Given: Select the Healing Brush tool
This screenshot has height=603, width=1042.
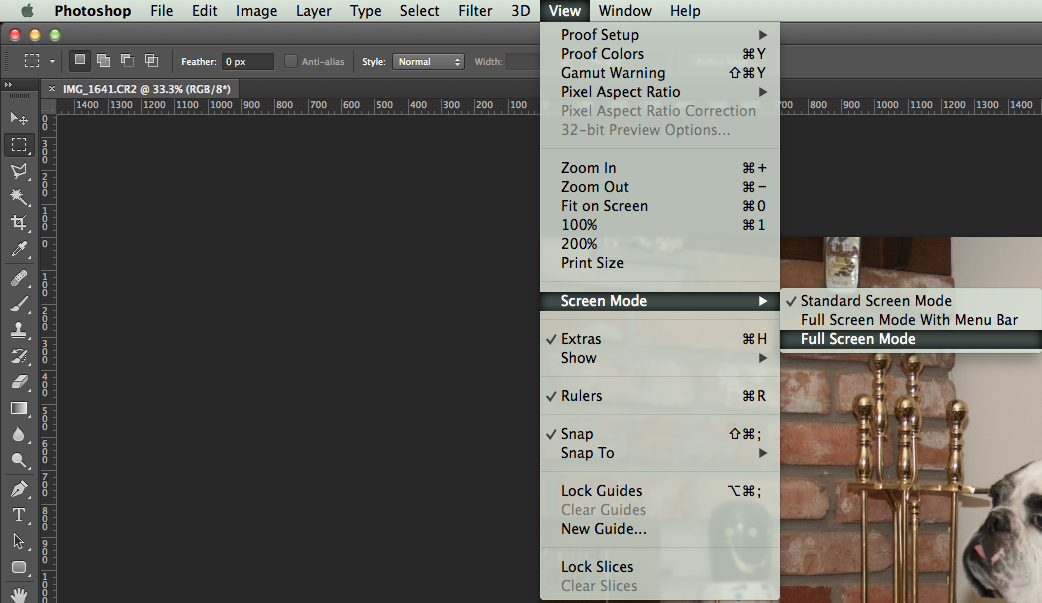Looking at the screenshot, I should 19,277.
